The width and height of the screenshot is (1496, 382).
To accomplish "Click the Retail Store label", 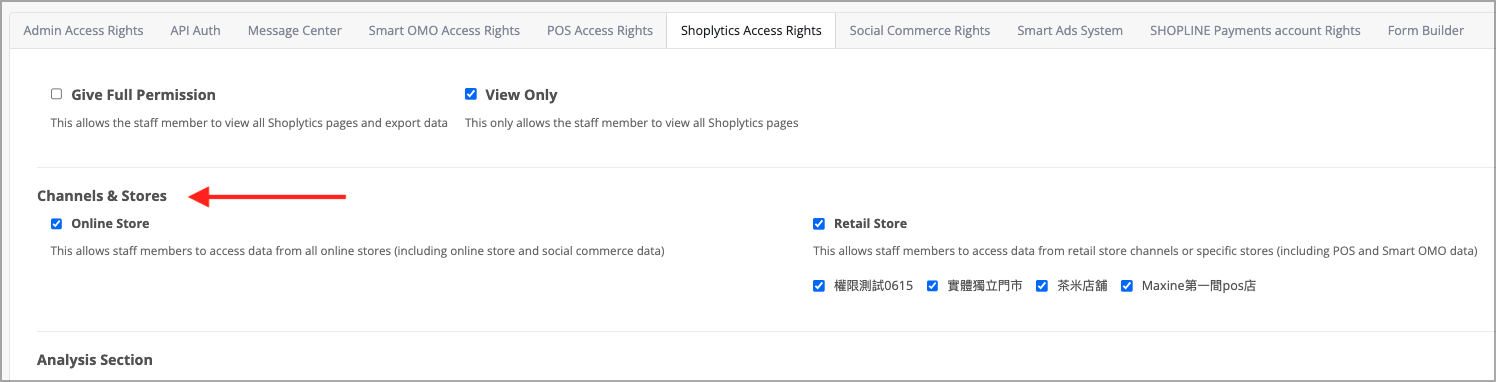I will [870, 223].
